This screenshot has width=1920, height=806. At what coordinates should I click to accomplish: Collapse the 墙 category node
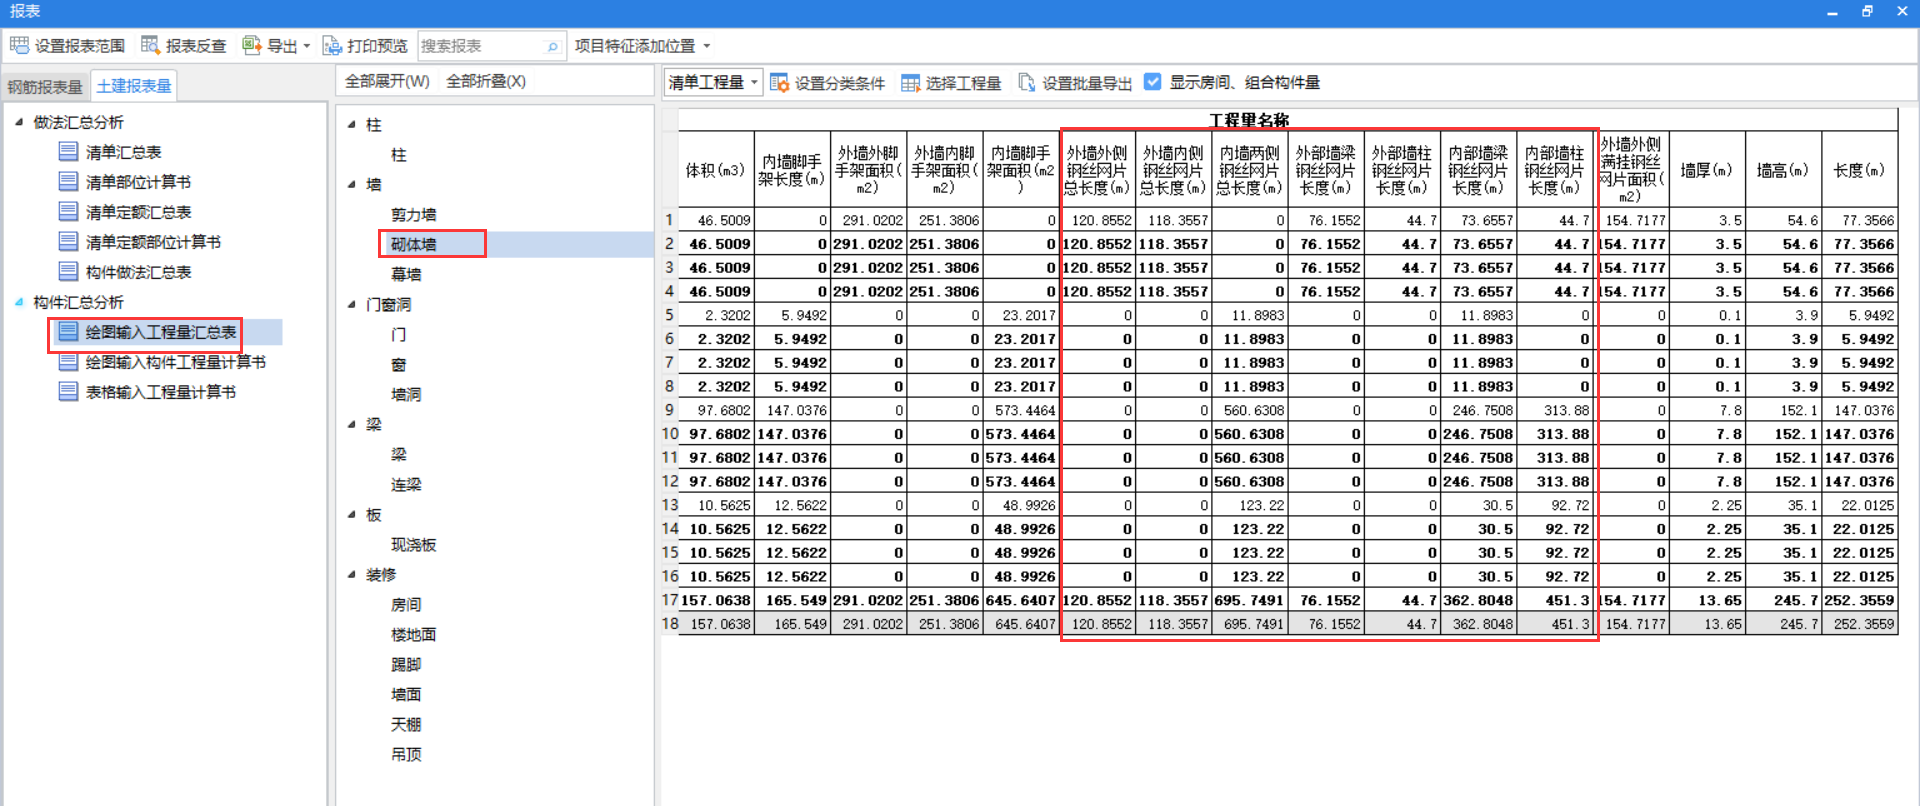[351, 185]
